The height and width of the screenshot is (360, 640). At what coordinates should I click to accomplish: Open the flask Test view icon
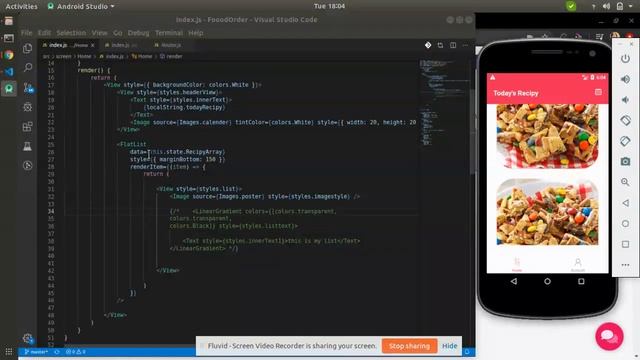tap(27, 146)
